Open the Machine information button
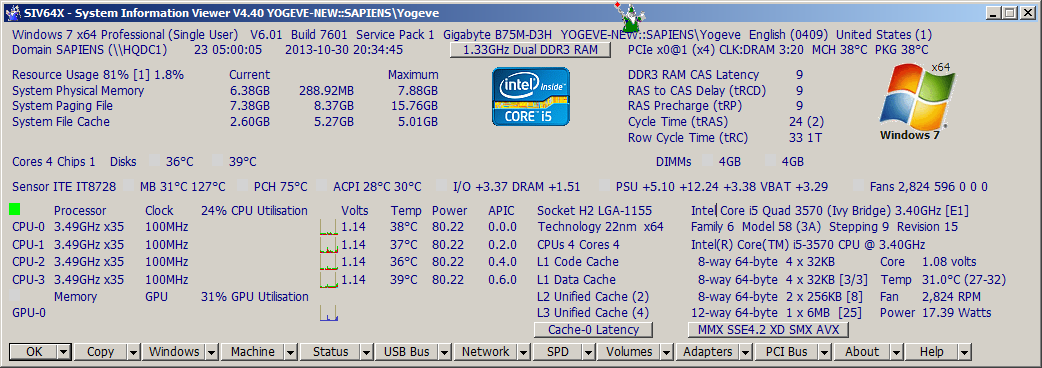The width and height of the screenshot is (1042, 368). click(253, 352)
